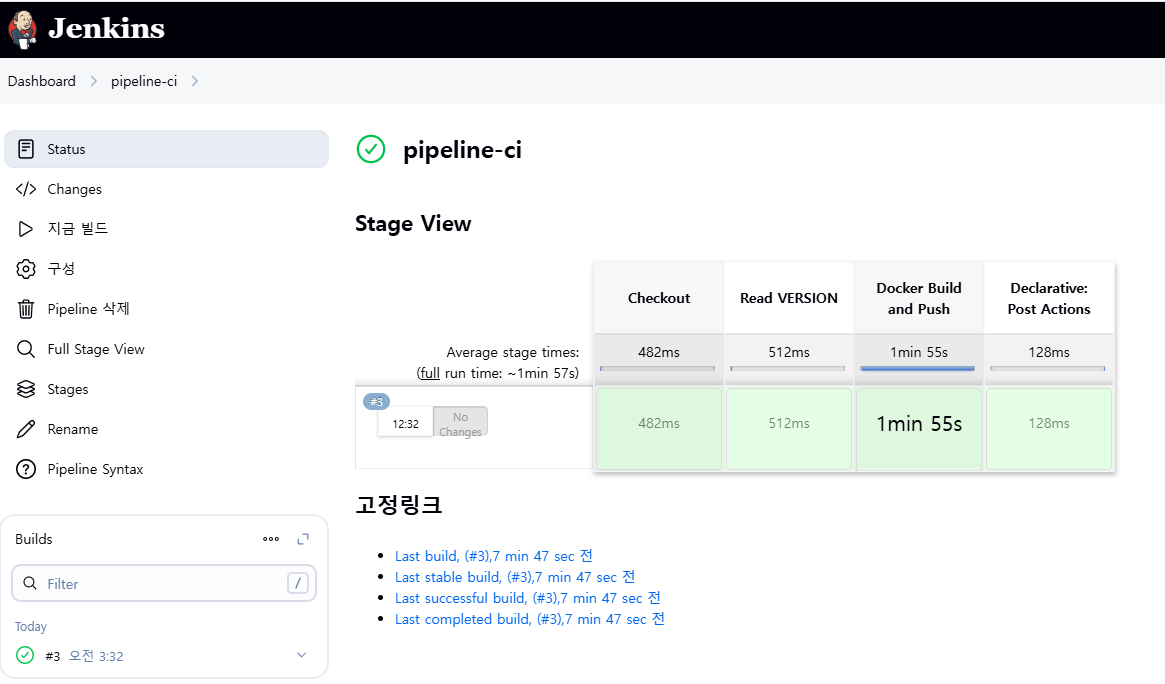Image resolution: width=1165 pixels, height=684 pixels.
Task: Click the underlined full run time link
Action: (429, 373)
